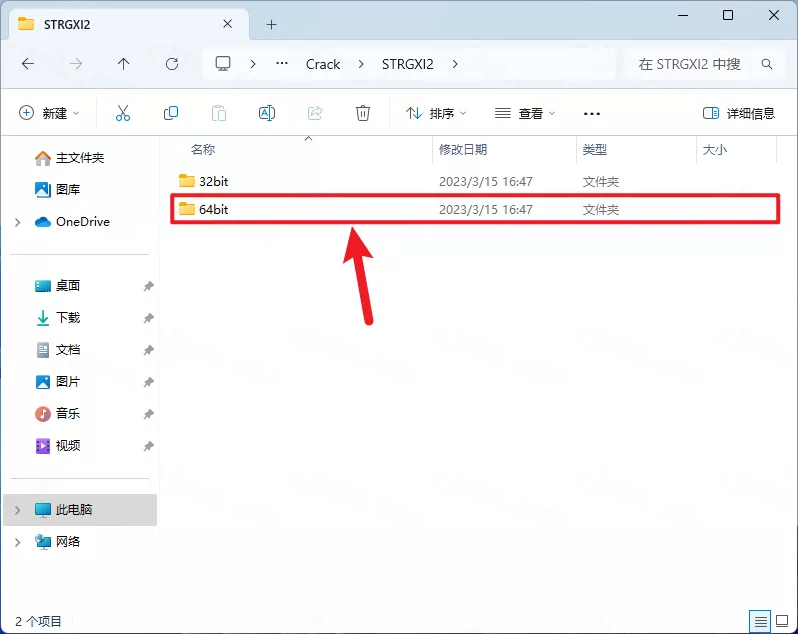Viewport: 798px width, 634px height.
Task: Click the Rename icon in toolbar
Action: click(x=267, y=113)
